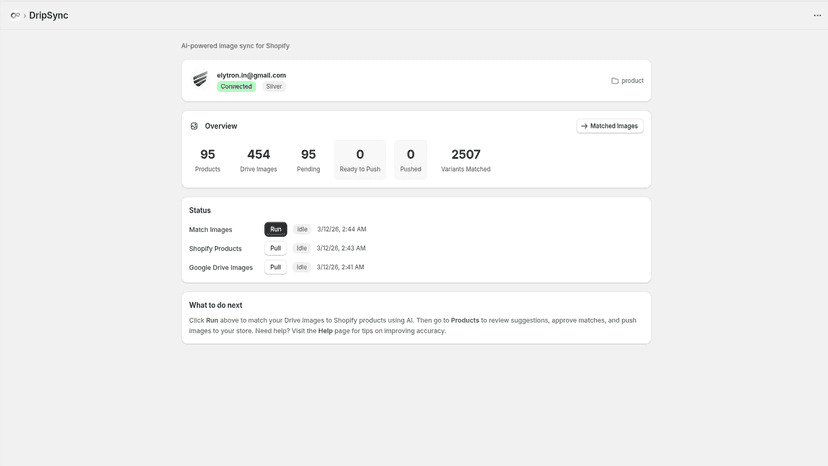Select the Pushed stat card
This screenshot has height=466, width=828.
click(x=410, y=160)
